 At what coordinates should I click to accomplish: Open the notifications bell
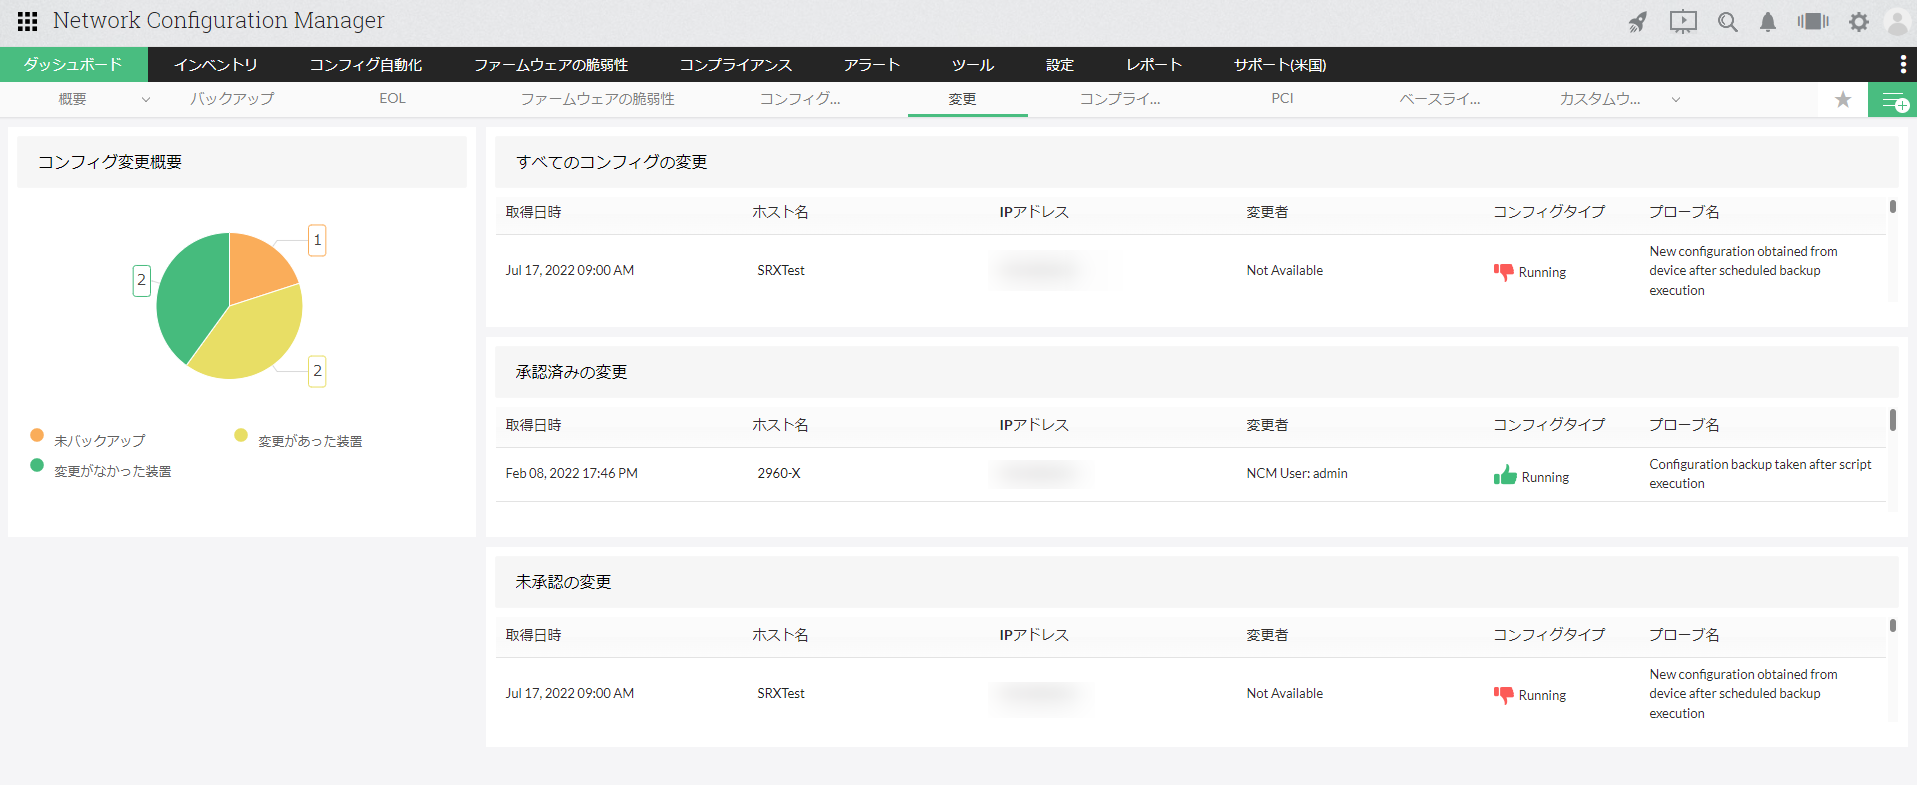[x=1768, y=22]
